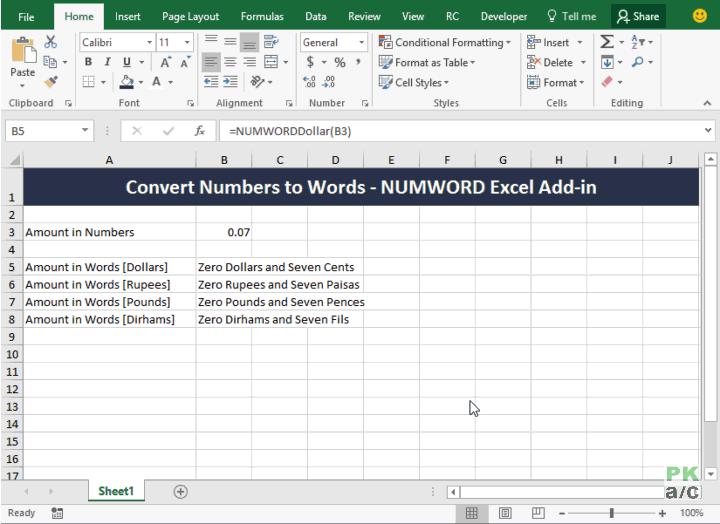Viewport: 720px width, 524px height.
Task: Open the File tab
Action: pos(26,17)
